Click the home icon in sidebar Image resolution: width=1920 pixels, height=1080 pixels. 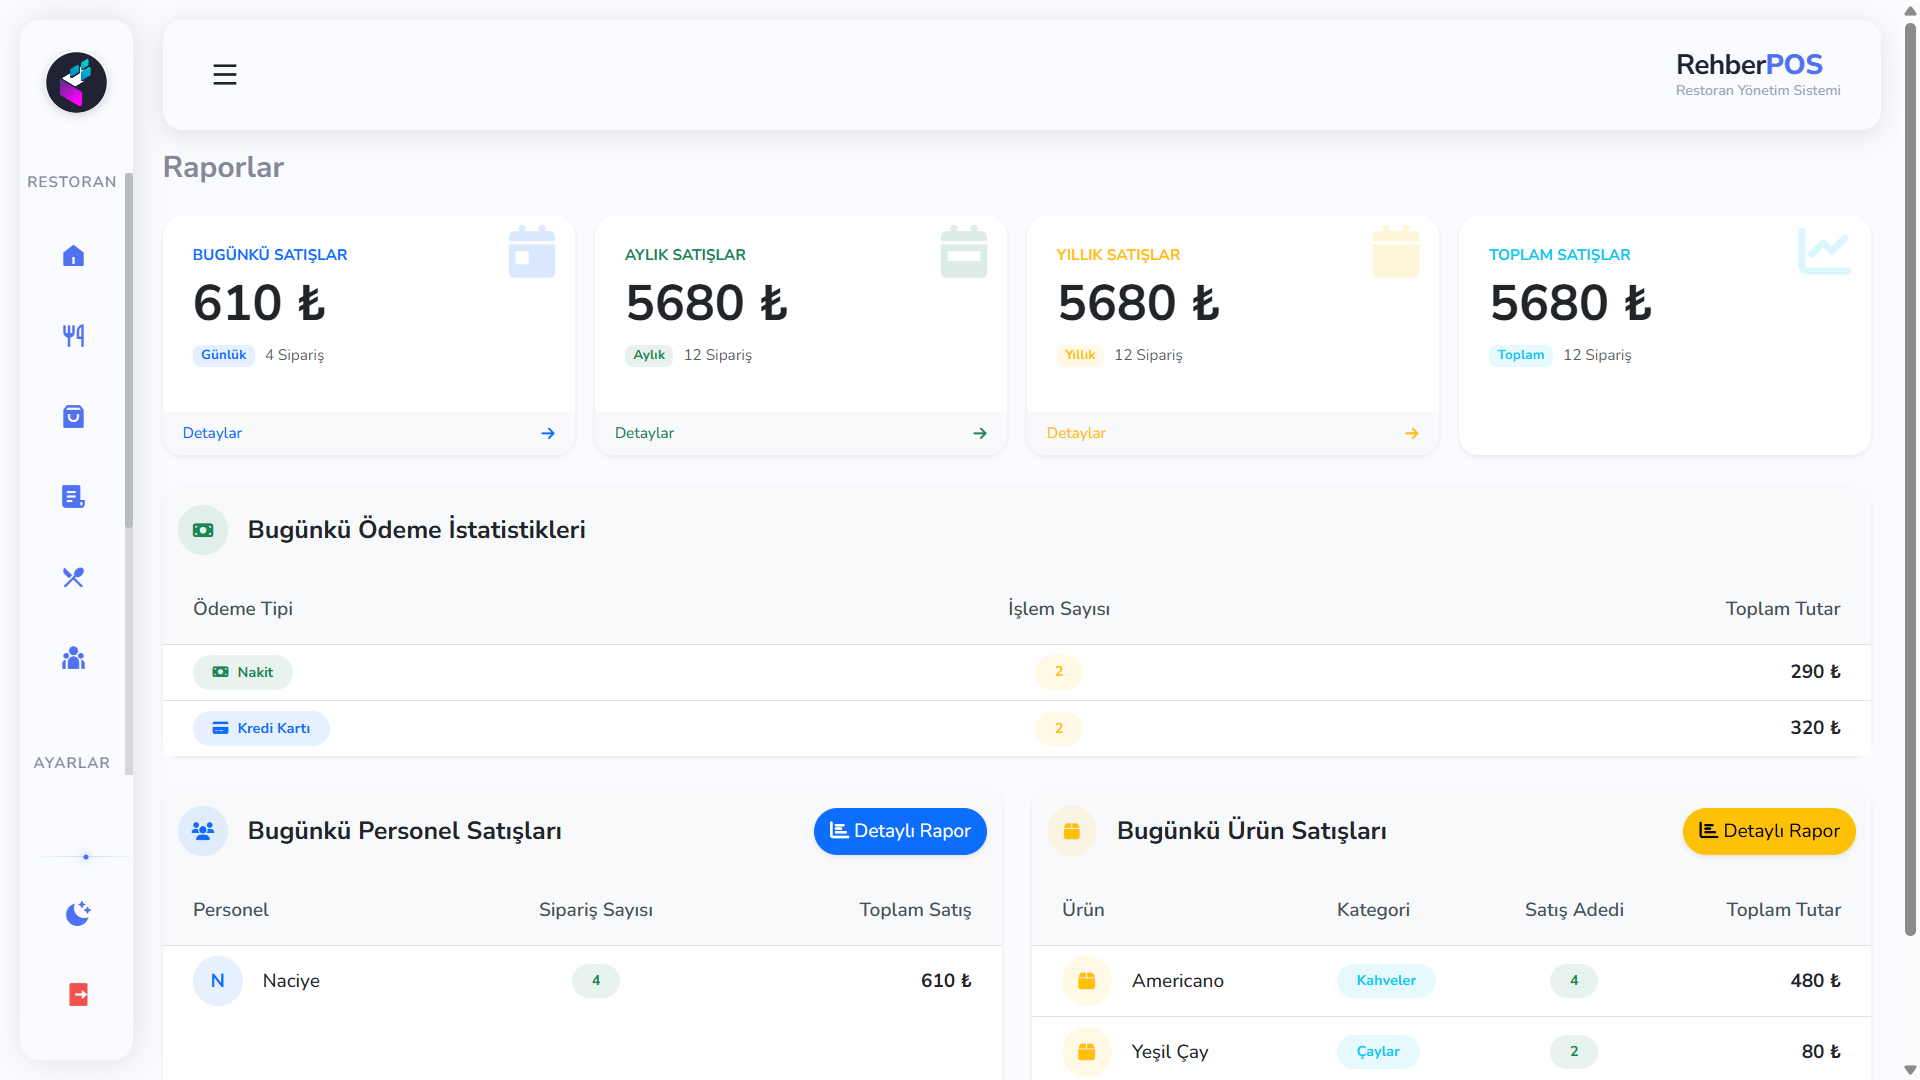point(73,256)
